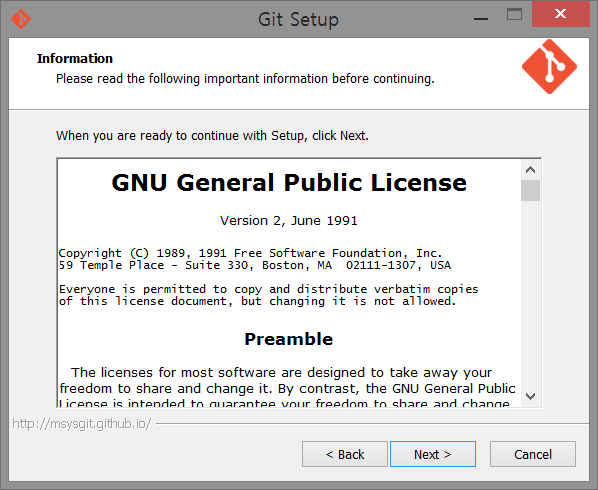Click the 'Version 2, June 1991' line
This screenshot has width=598, height=490.
click(x=289, y=220)
